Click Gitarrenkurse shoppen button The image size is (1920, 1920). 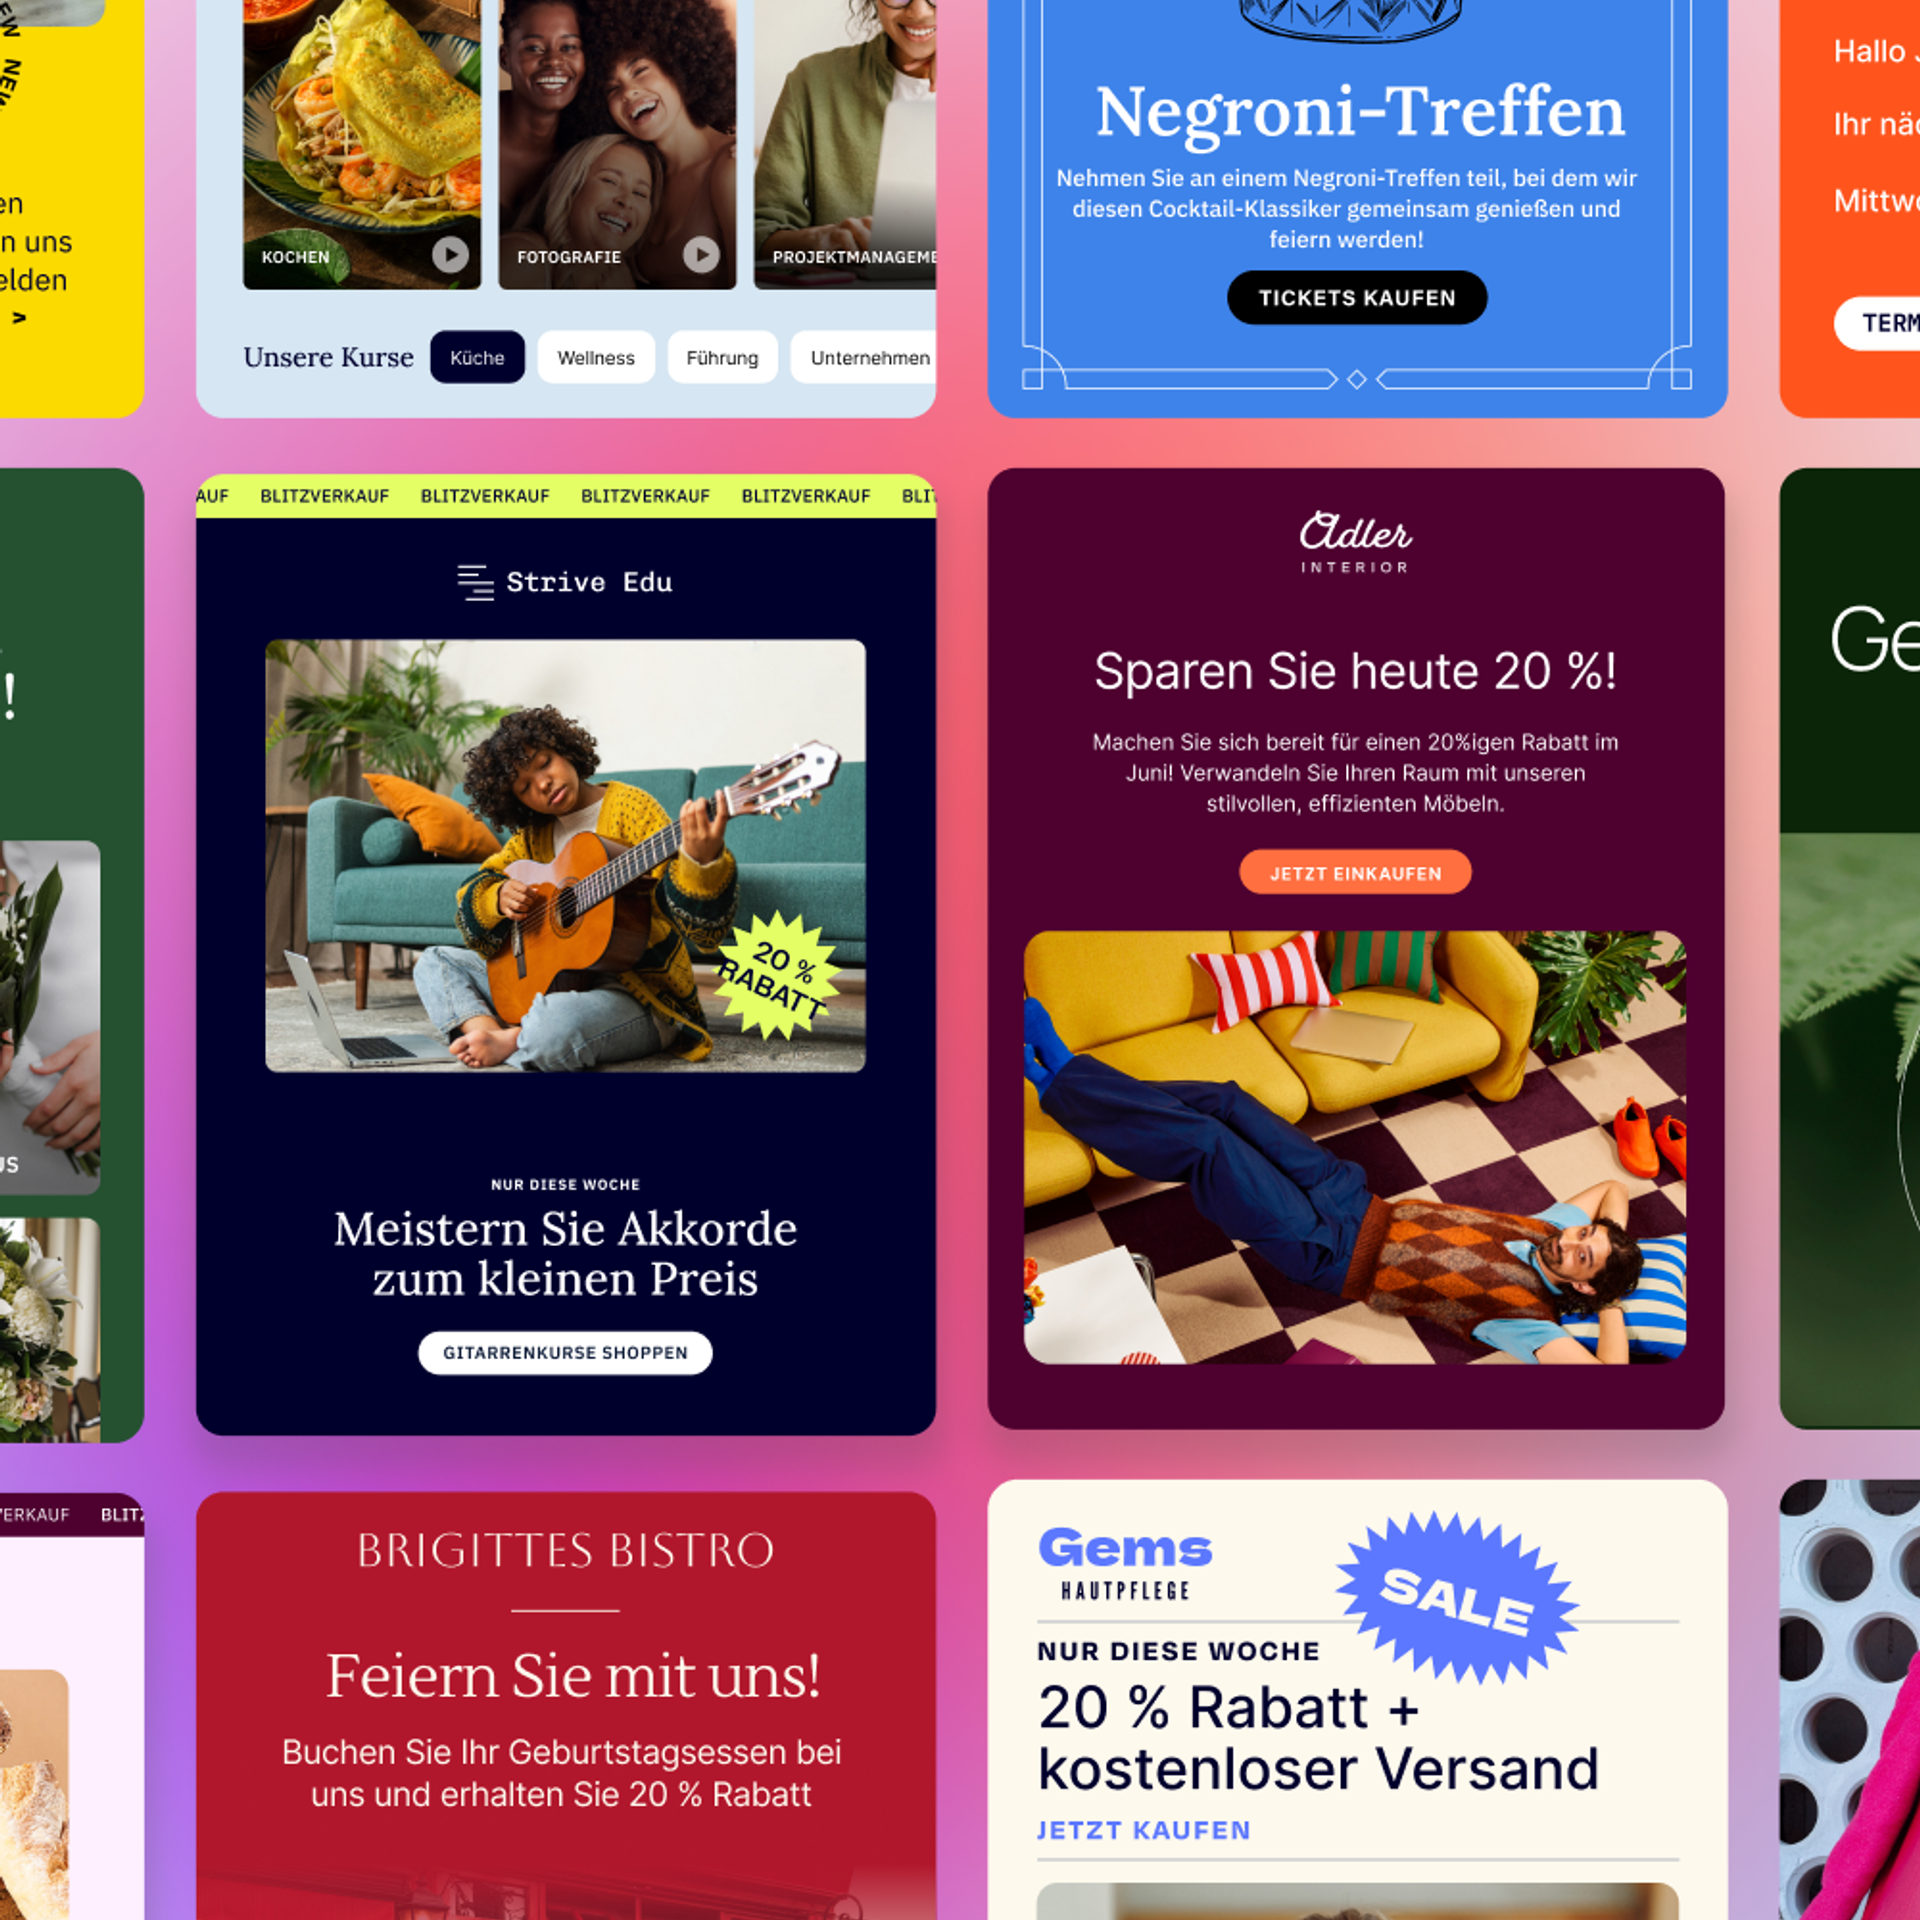565,1352
